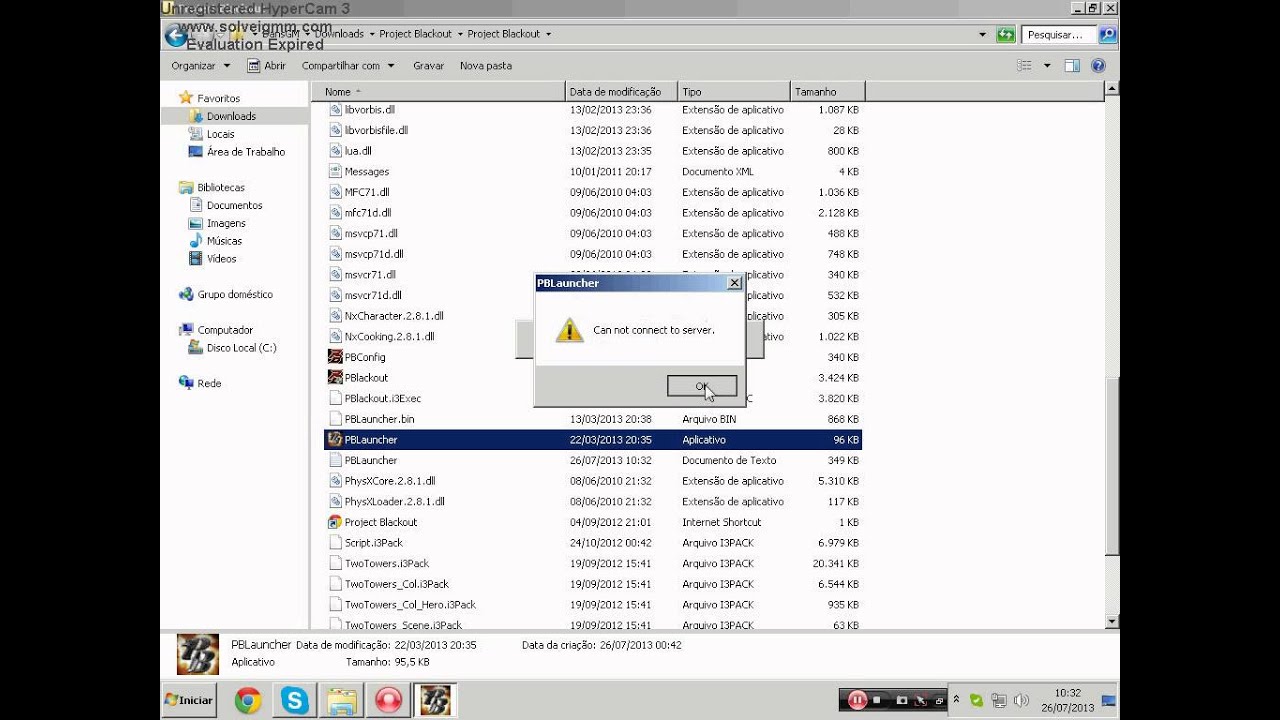The width and height of the screenshot is (1280, 720).
Task: Select the PBlackout application icon
Action: 336,377
